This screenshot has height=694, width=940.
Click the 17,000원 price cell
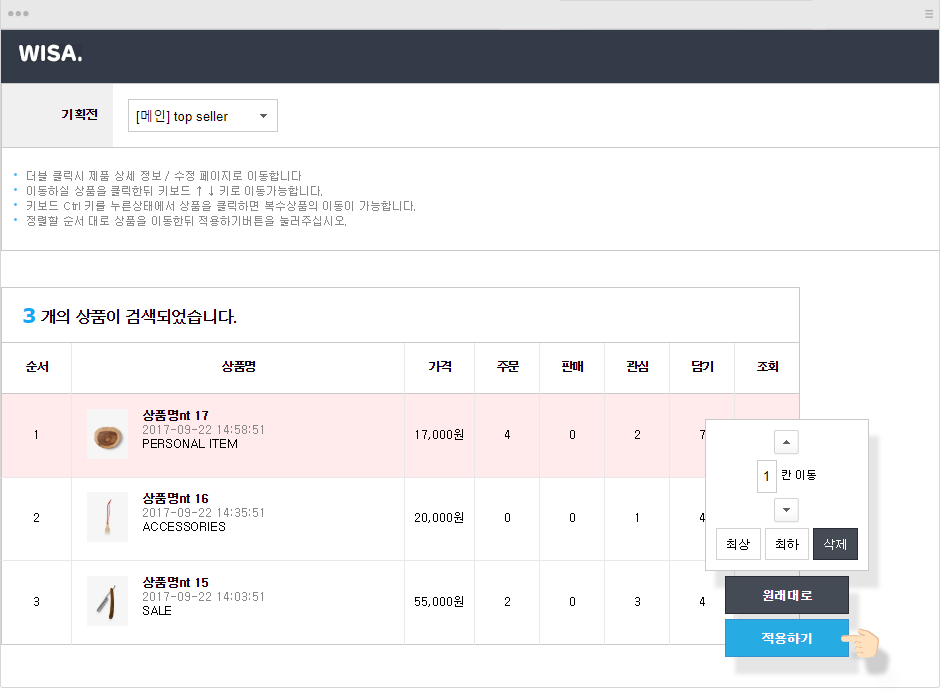pos(439,434)
